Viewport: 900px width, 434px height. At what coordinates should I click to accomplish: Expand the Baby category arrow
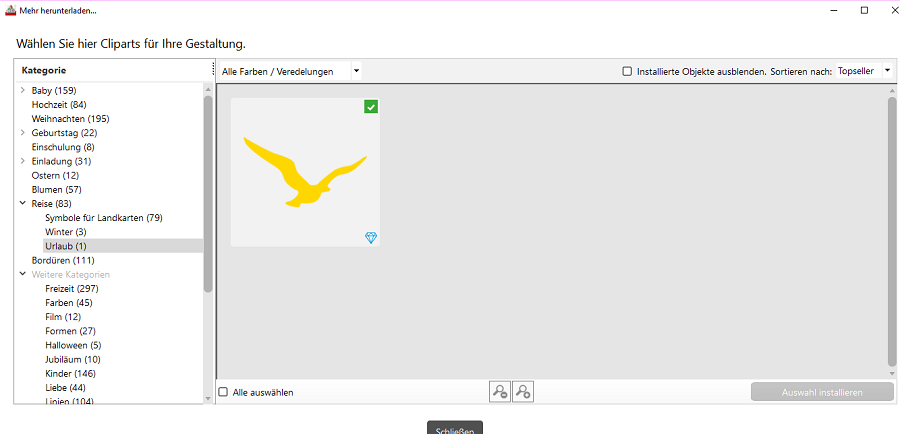pyautogui.click(x=22, y=90)
